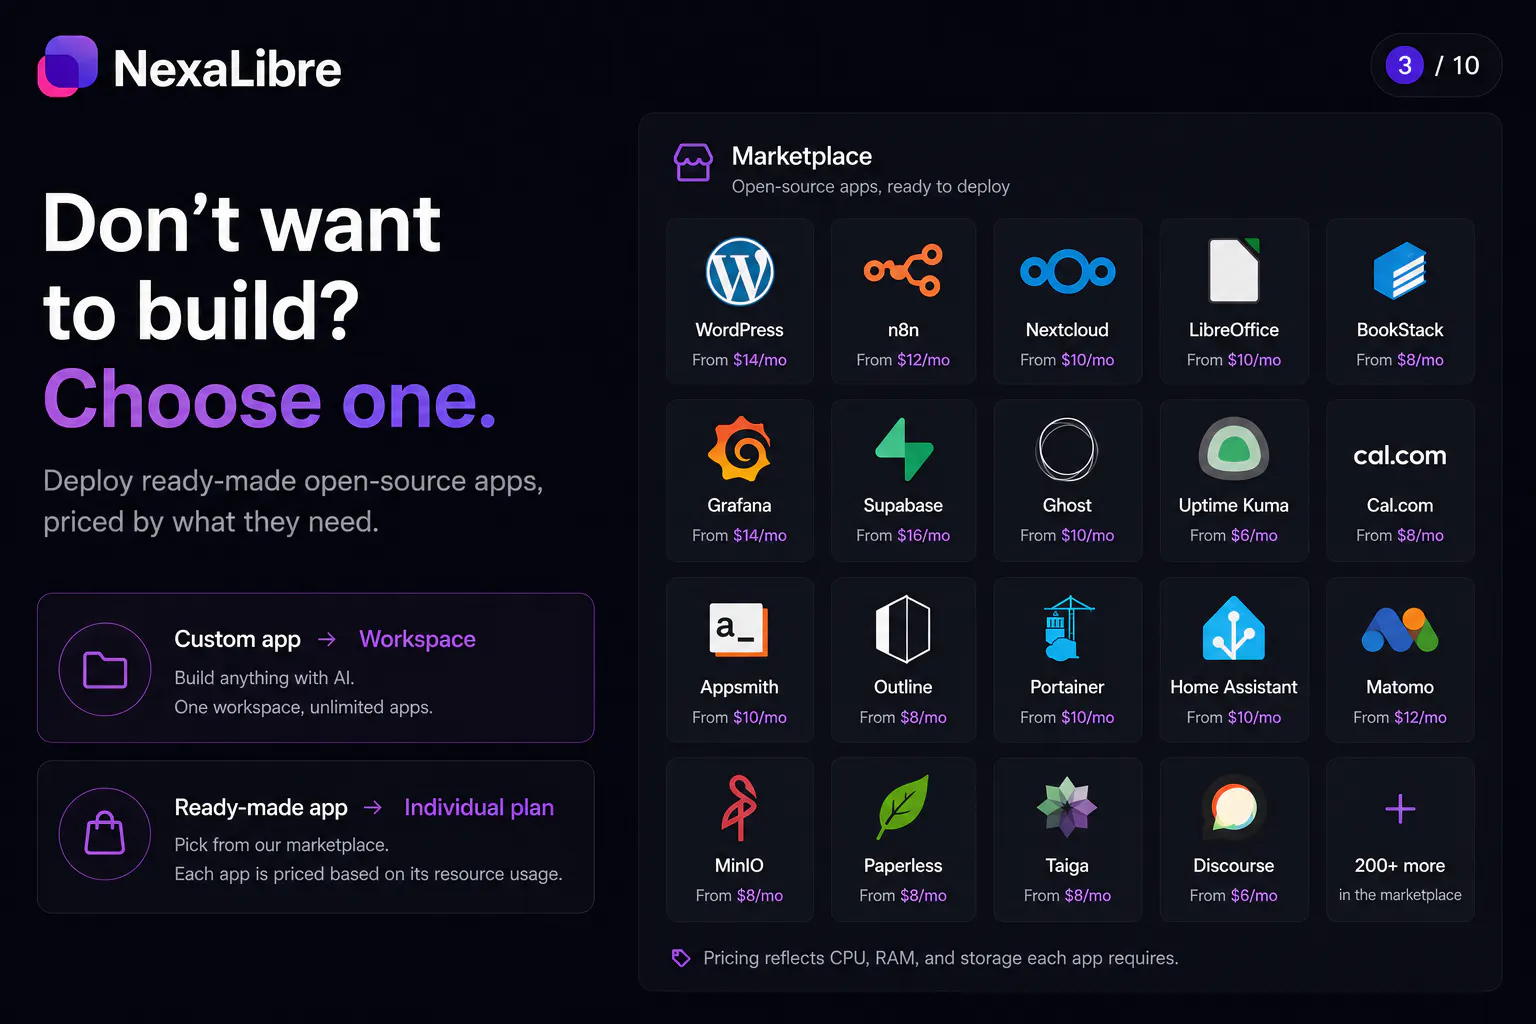1536x1024 pixels.
Task: Click the Discourse "From $6/mo" price
Action: 1234,895
